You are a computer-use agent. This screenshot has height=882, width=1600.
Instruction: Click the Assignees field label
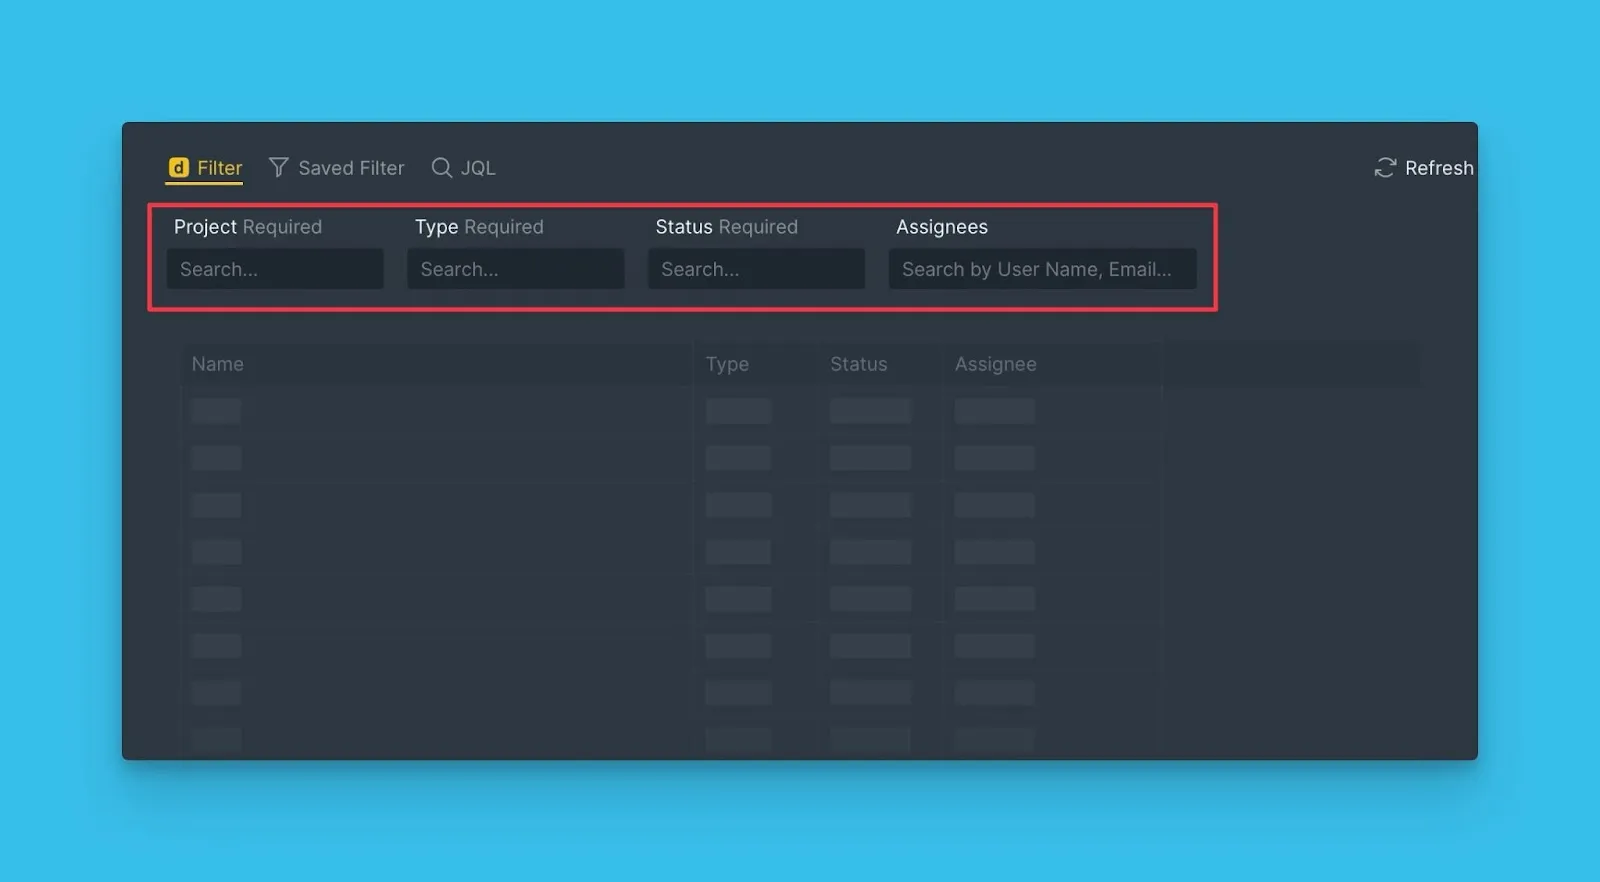(941, 227)
